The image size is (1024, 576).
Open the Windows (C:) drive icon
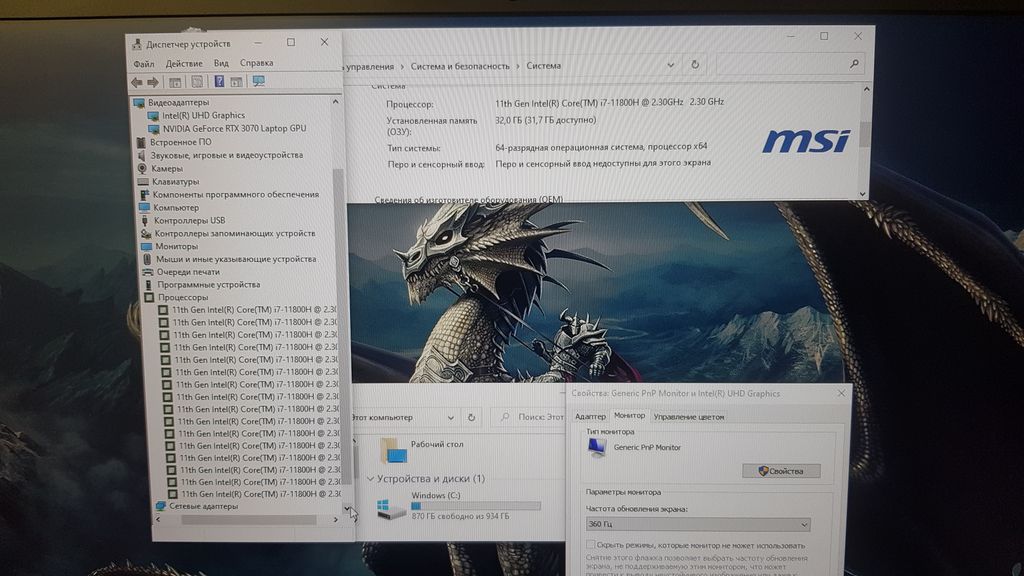tap(391, 509)
